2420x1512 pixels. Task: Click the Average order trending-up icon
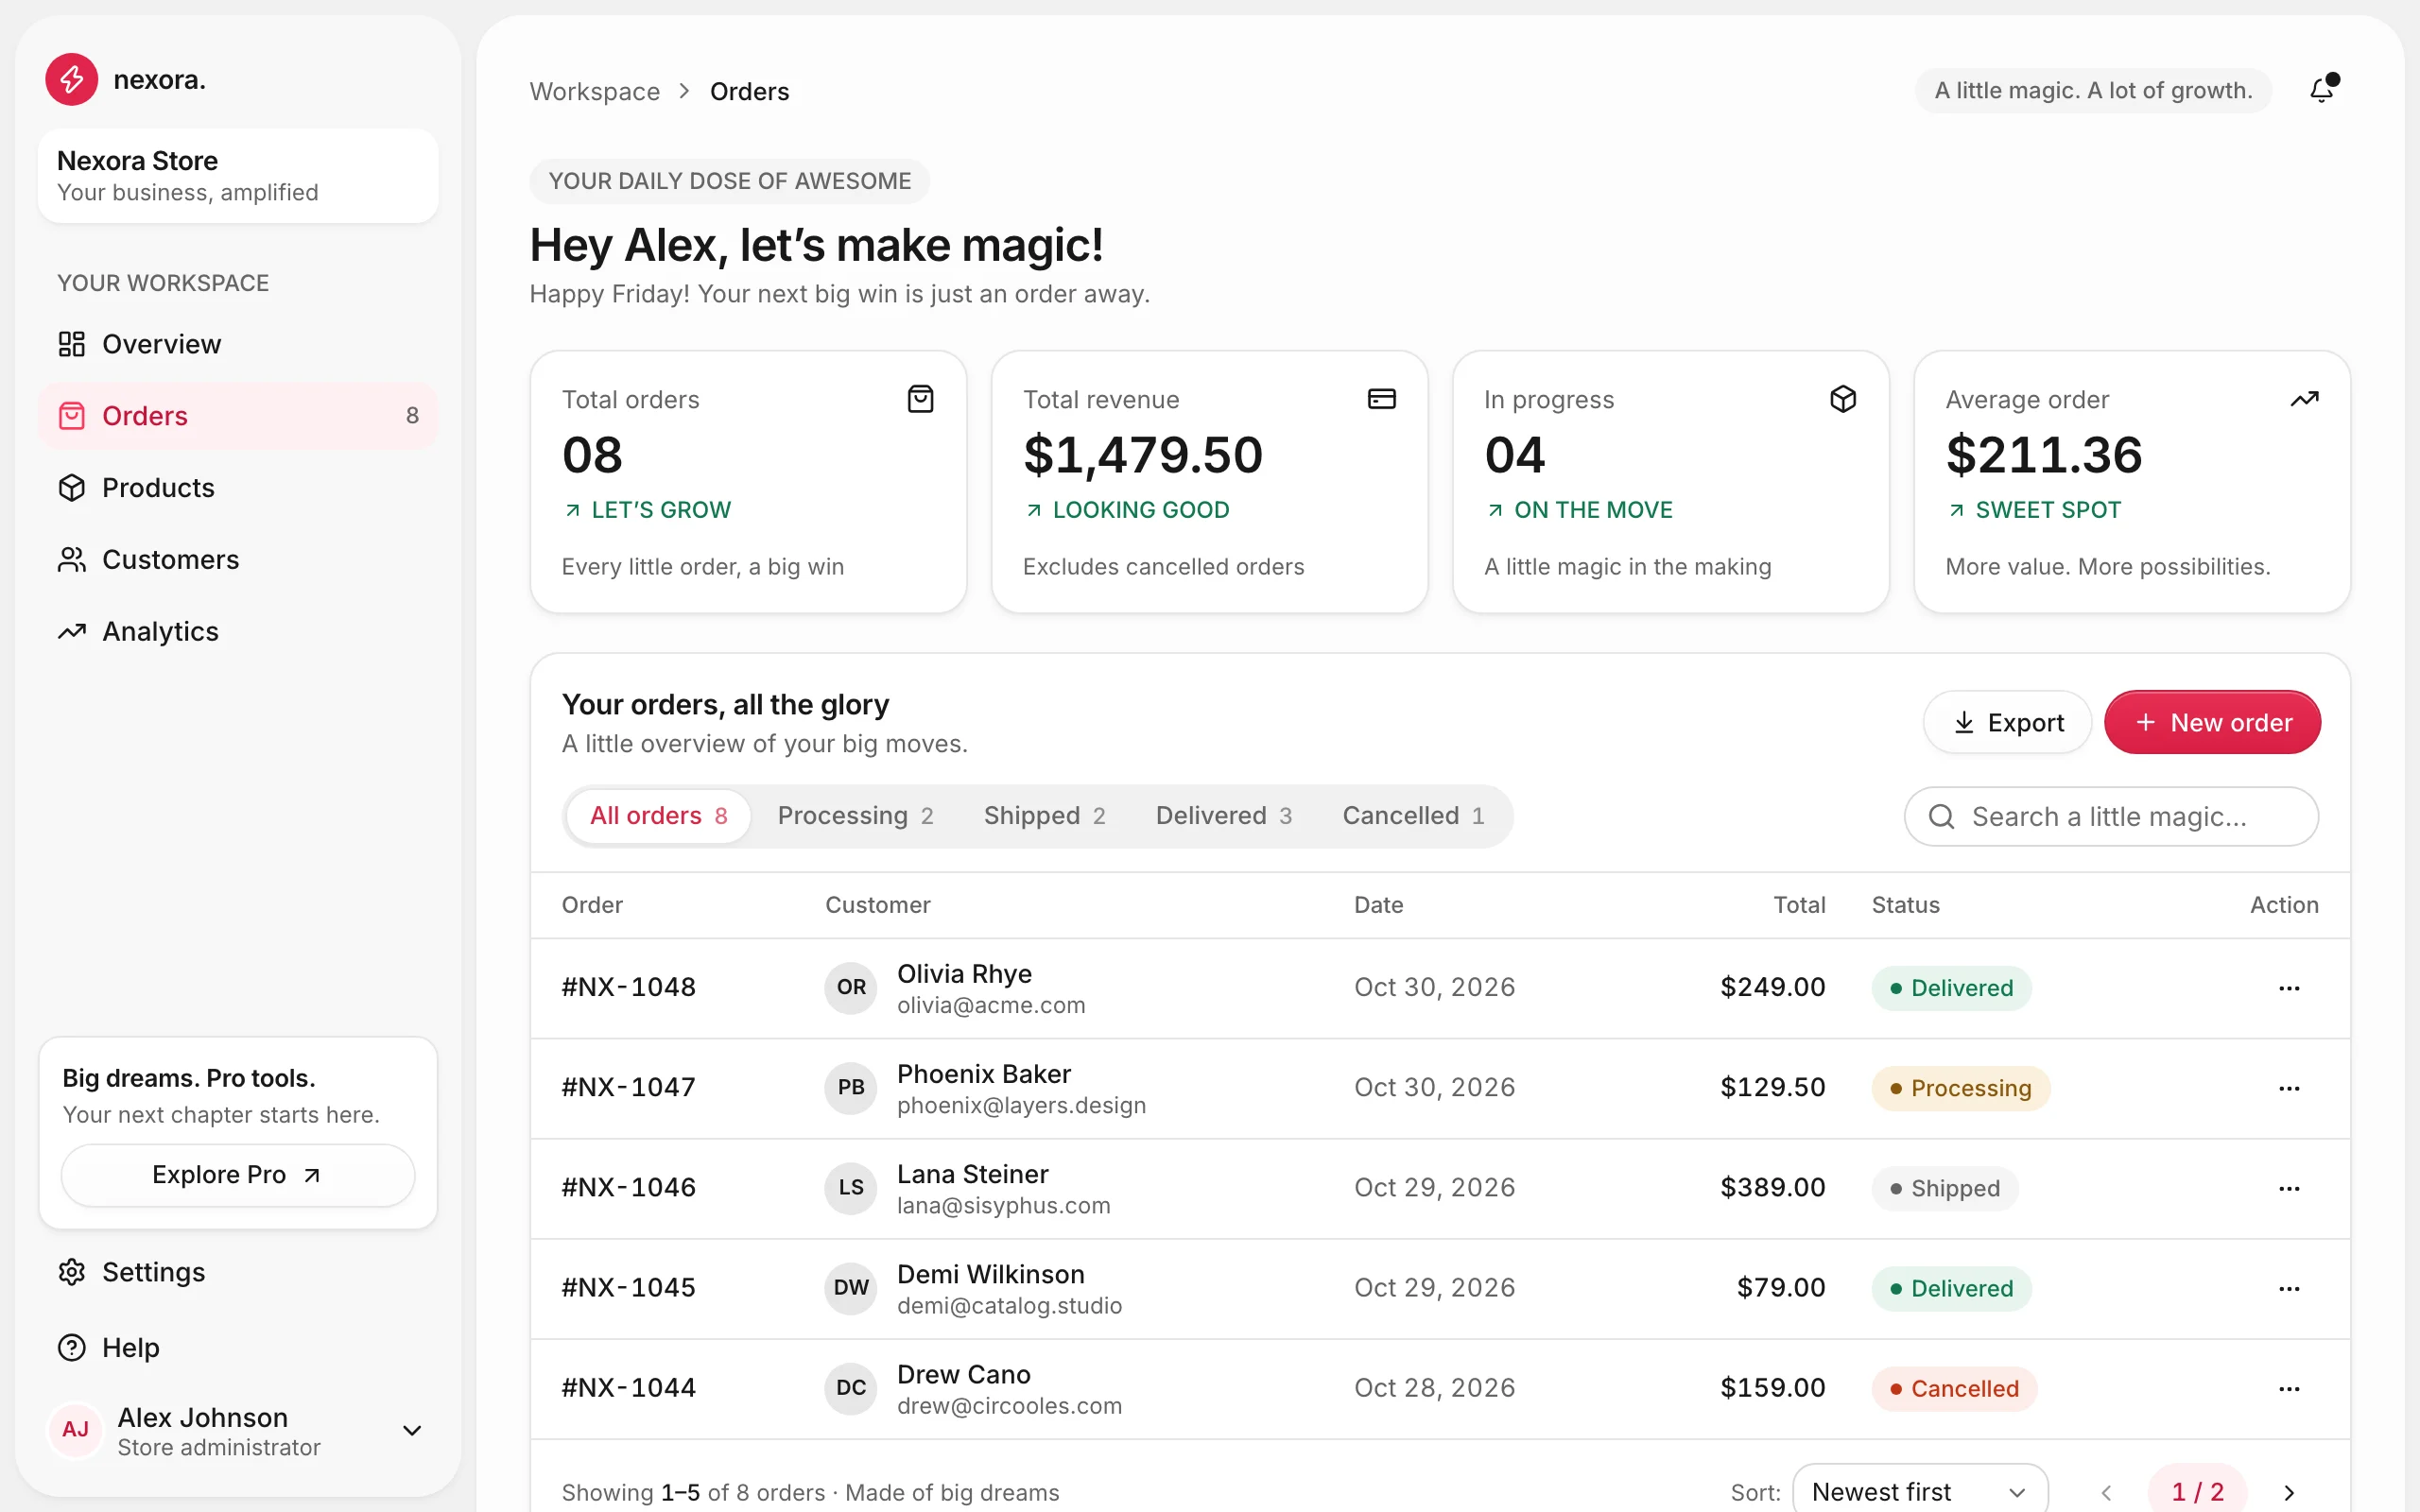(2304, 399)
